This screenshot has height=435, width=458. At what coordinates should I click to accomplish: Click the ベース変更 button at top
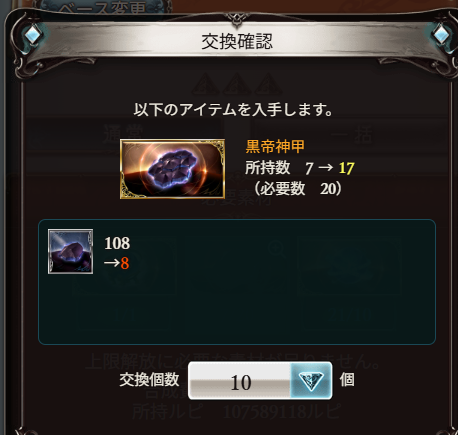[102, 7]
